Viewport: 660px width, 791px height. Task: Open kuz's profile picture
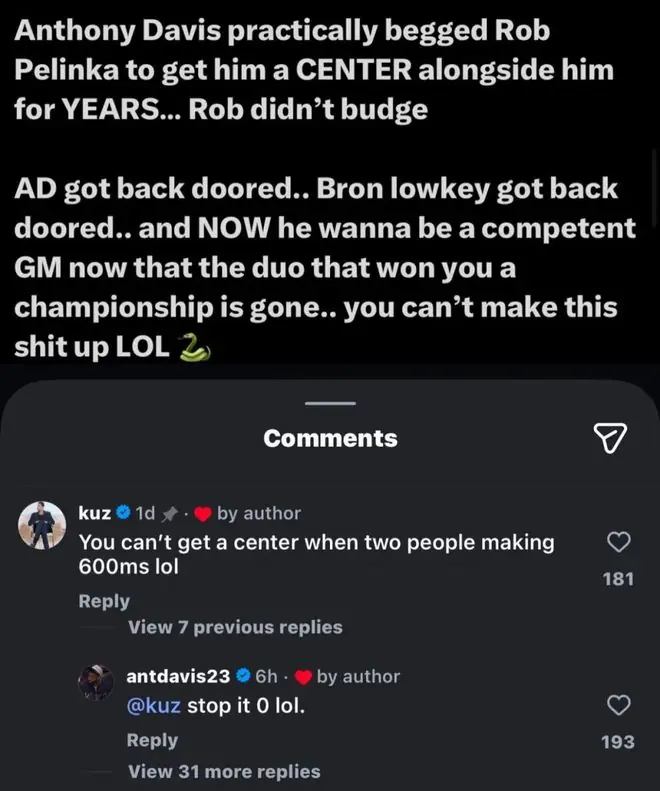42,525
